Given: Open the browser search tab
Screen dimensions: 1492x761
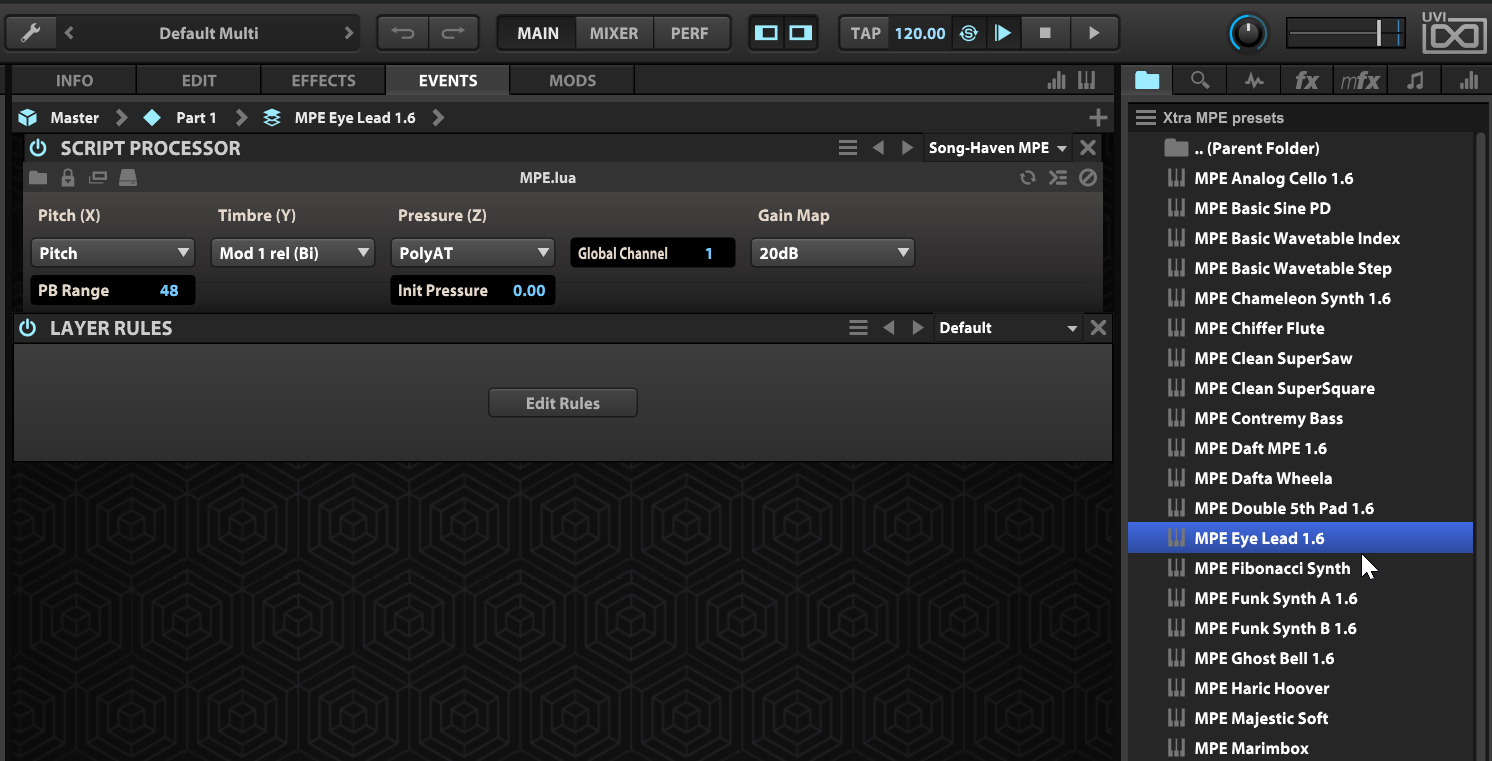Looking at the screenshot, I should tap(1200, 80).
